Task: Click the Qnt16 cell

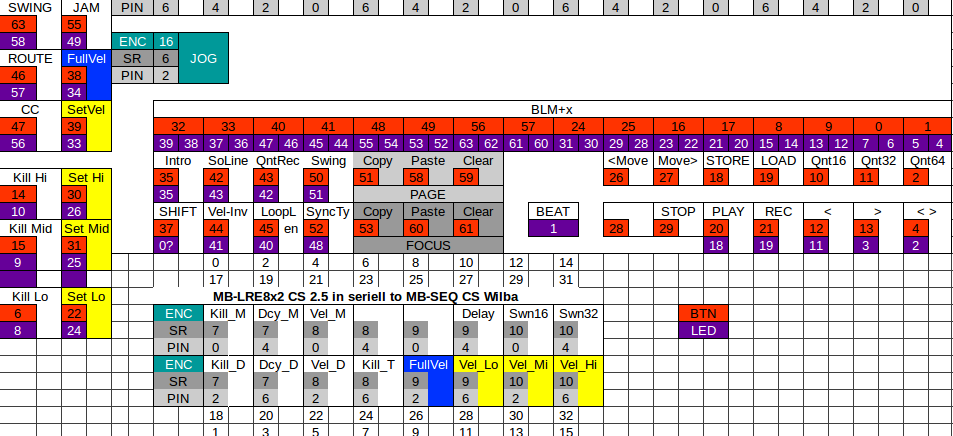Action: point(828,160)
